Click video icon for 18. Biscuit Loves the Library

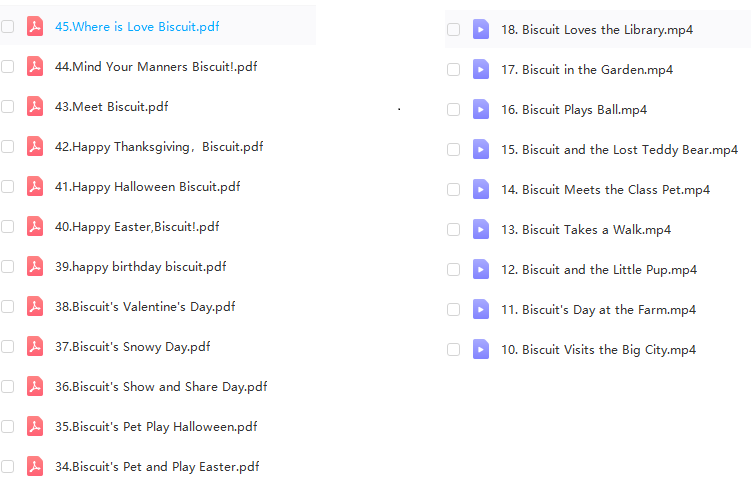(x=481, y=29)
